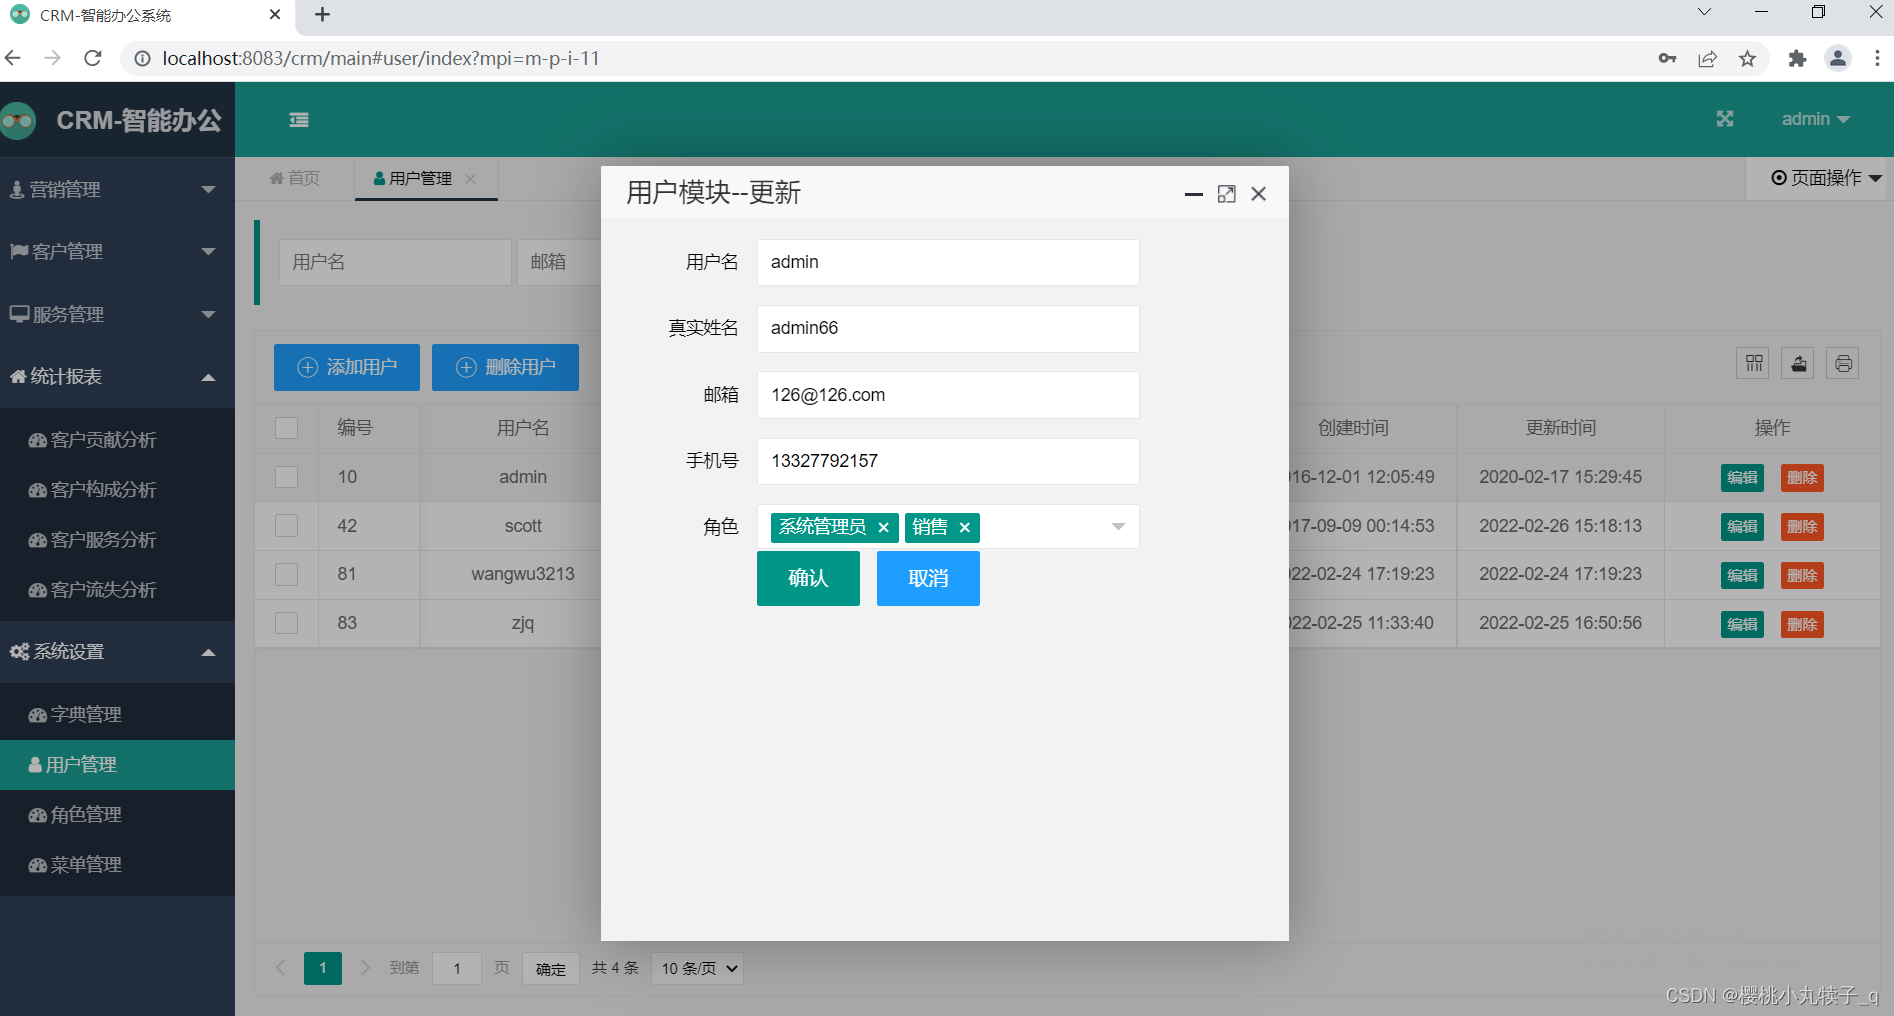Remove the 销售 role tag with its X
Screen dimensions: 1894x1016
click(x=964, y=527)
